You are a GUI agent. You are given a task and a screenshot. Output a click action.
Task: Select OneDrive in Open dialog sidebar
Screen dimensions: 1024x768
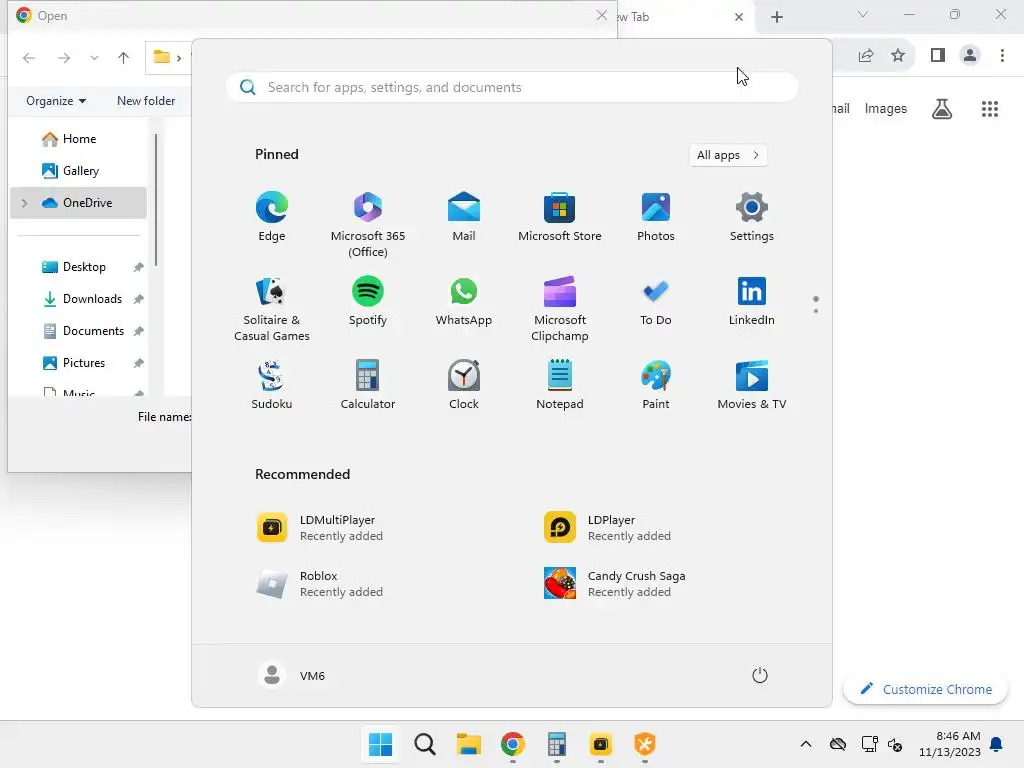point(77,202)
